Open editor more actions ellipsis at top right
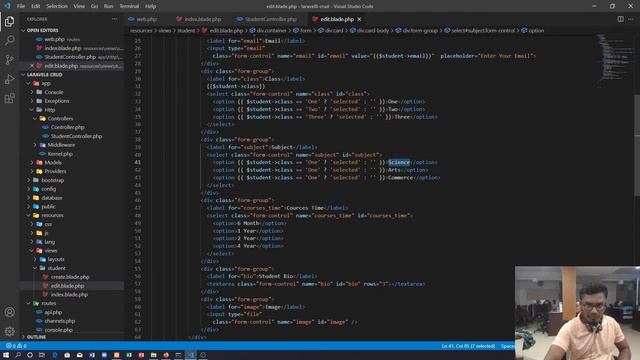This screenshot has width=640, height=360. 631,19
